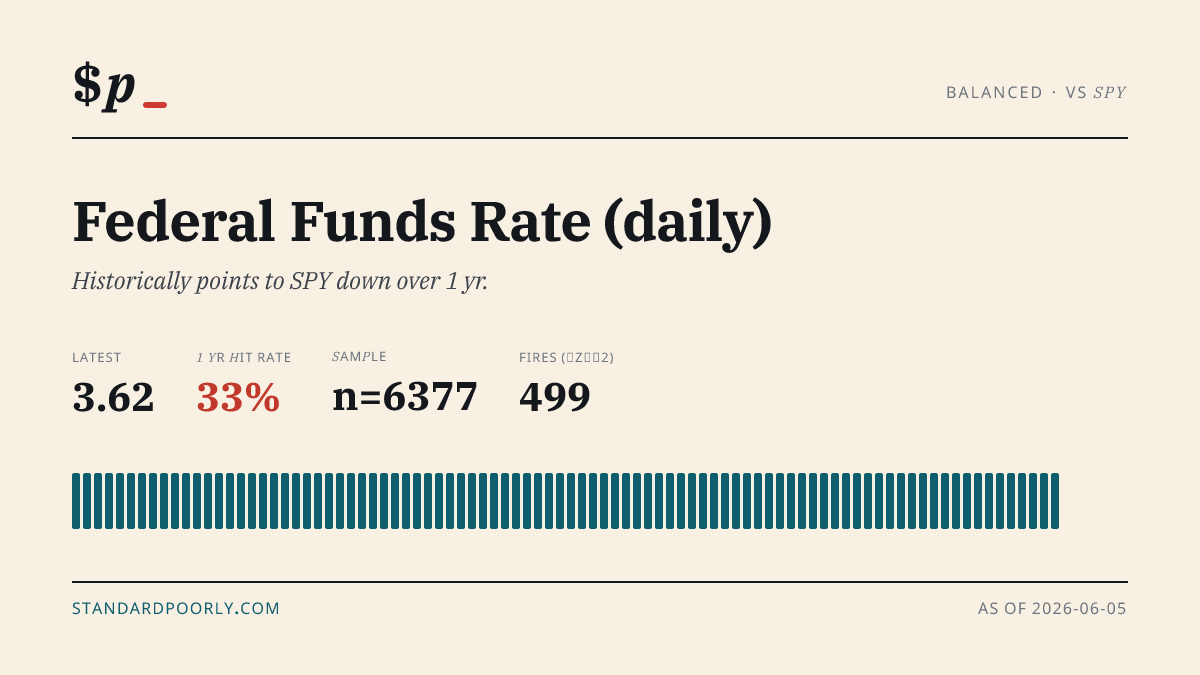Screen dimensions: 1200x675
Task: Click the first teal bar in strip
Action: (x=76, y=501)
